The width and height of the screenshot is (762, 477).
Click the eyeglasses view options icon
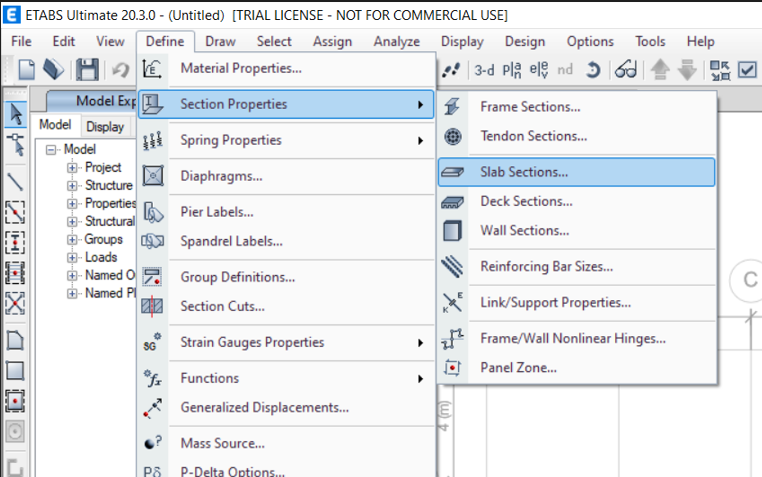(626, 69)
